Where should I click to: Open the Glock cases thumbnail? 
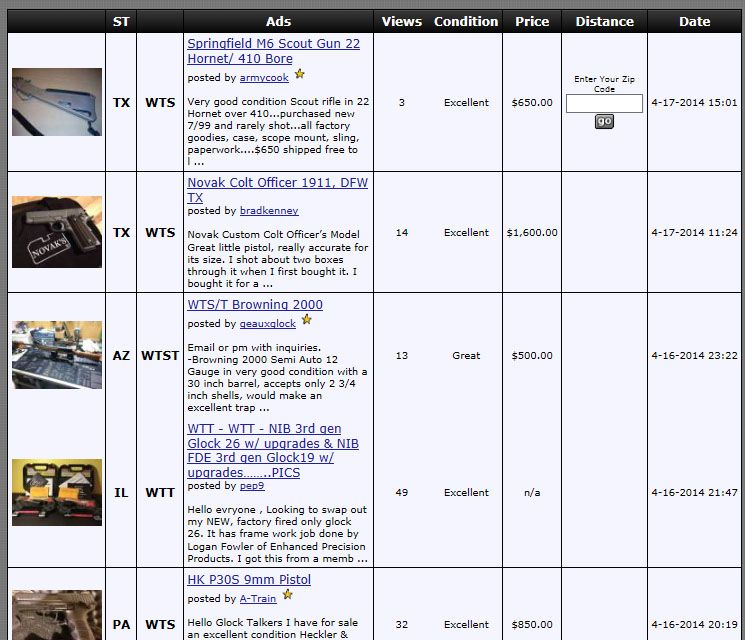(x=57, y=492)
